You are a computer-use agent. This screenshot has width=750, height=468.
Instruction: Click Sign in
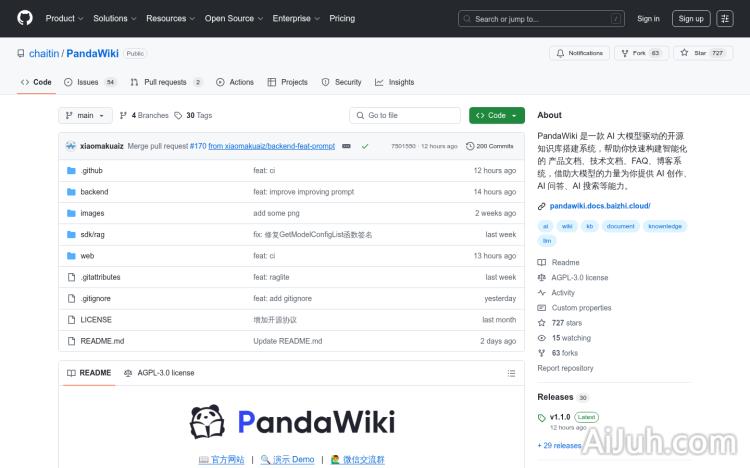pyautogui.click(x=648, y=19)
